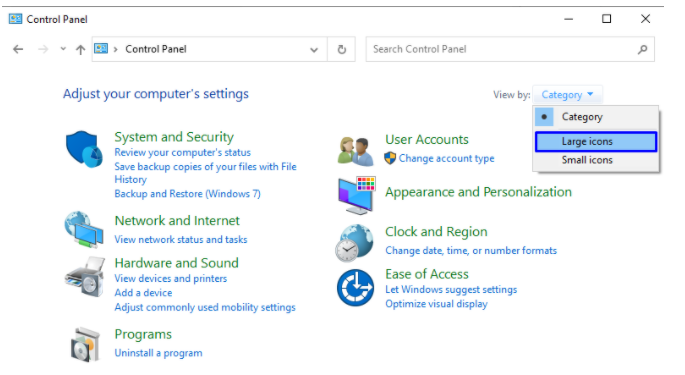Click Let Windows suggest settings
This screenshot has height=375, width=685.
click(451, 289)
